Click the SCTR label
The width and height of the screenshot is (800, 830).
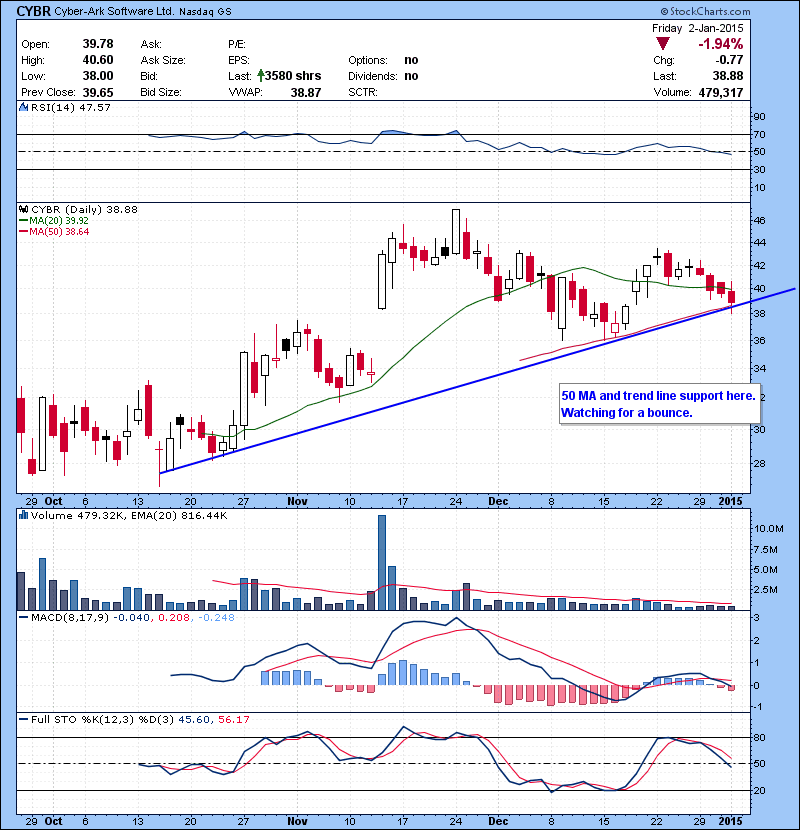click(x=363, y=92)
